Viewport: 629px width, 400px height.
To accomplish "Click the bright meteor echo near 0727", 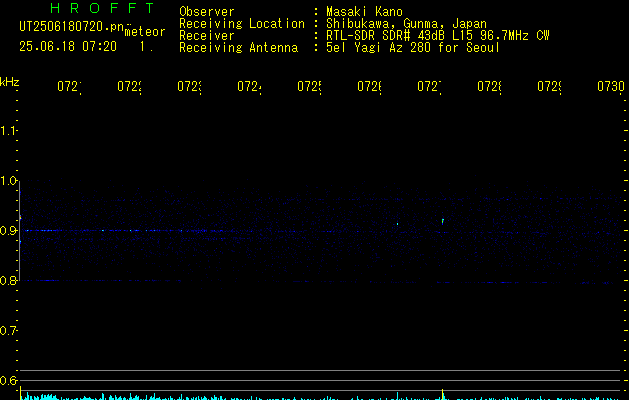I will pyautogui.click(x=443, y=221).
